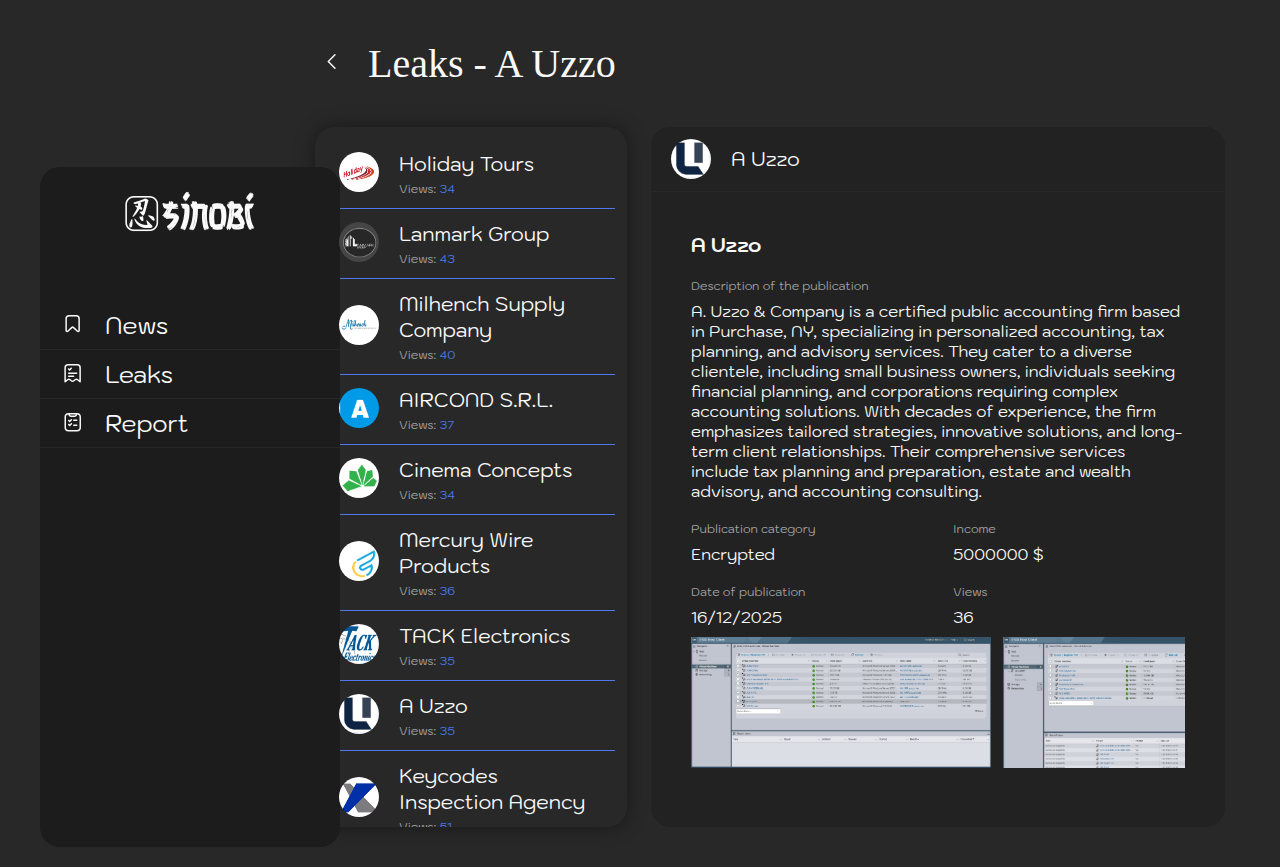This screenshot has width=1280, height=867.
Task: Open the Milhench Supply Company entry
Action: (x=481, y=317)
